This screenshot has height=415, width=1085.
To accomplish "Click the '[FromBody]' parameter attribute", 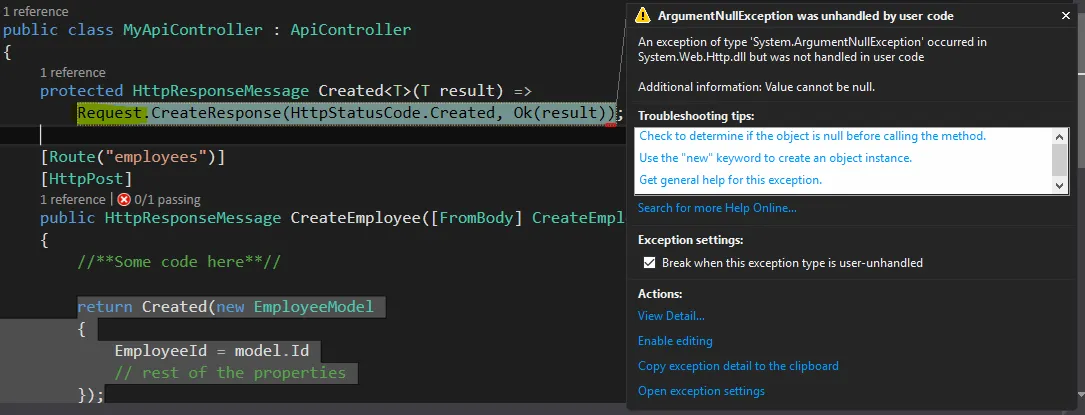I will point(476,219).
